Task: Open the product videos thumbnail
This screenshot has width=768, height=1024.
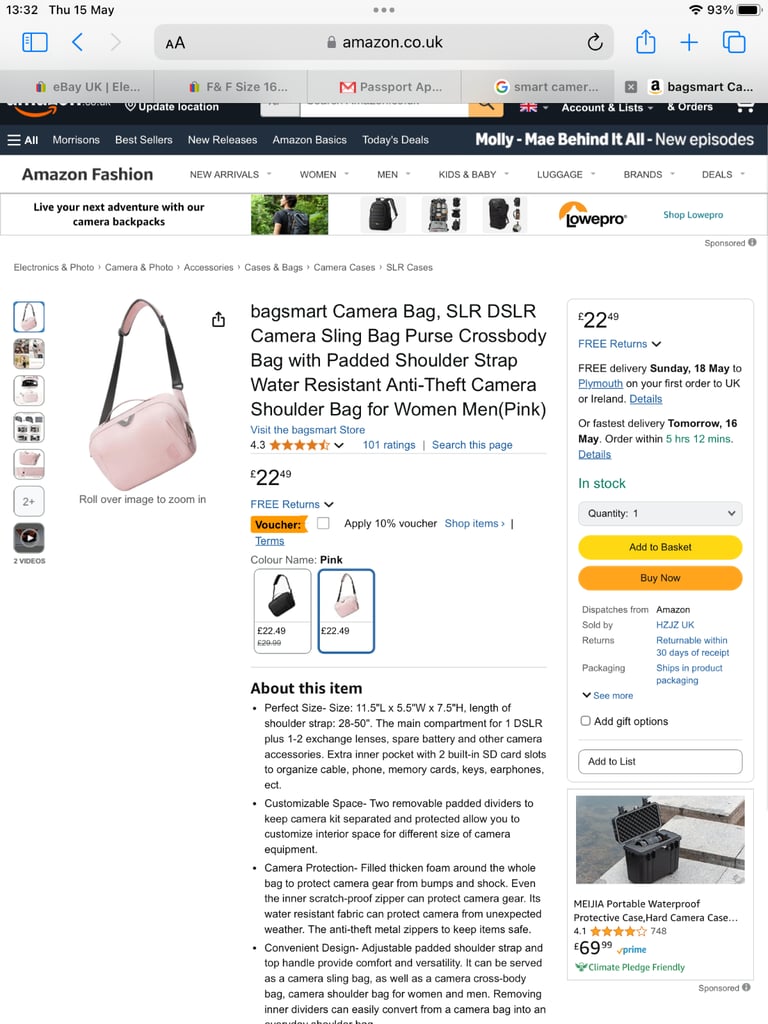Action: (29, 537)
